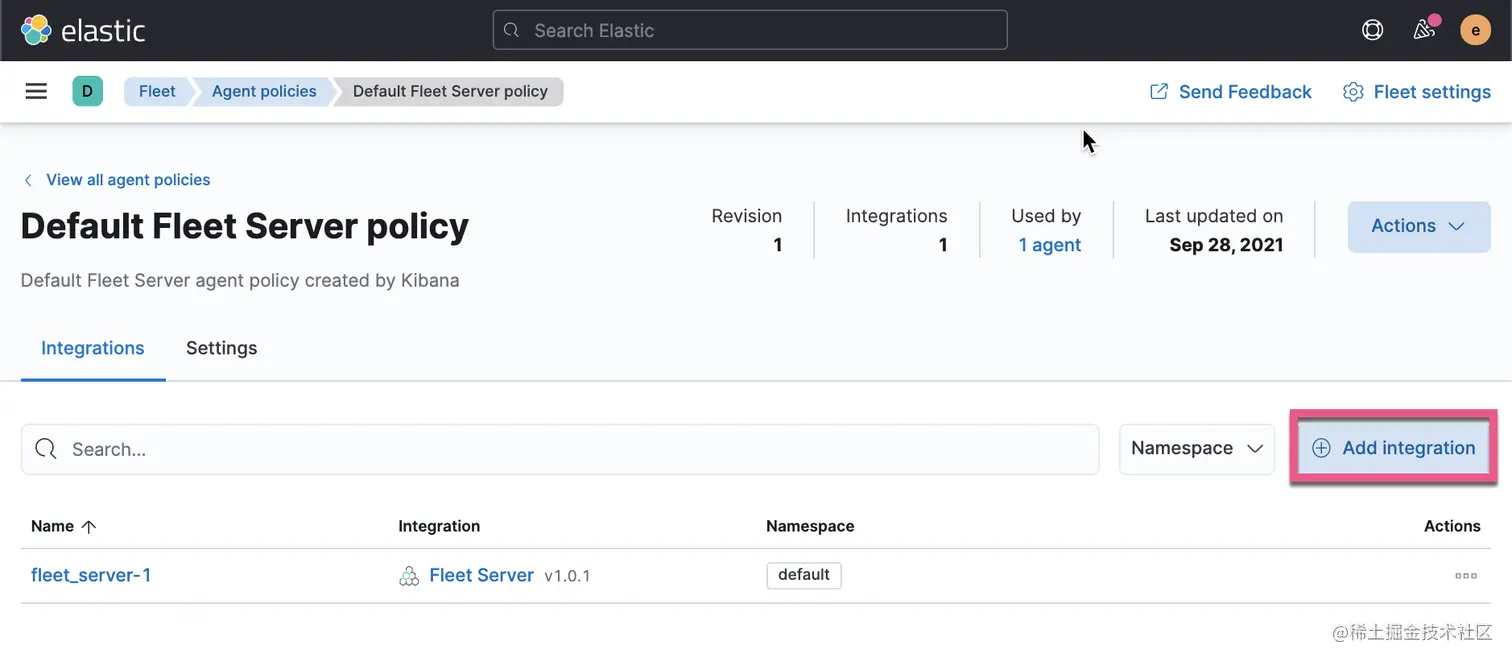The image size is (1512, 662).
Task: Open the help menu lifebuoy icon
Action: coord(1372,30)
